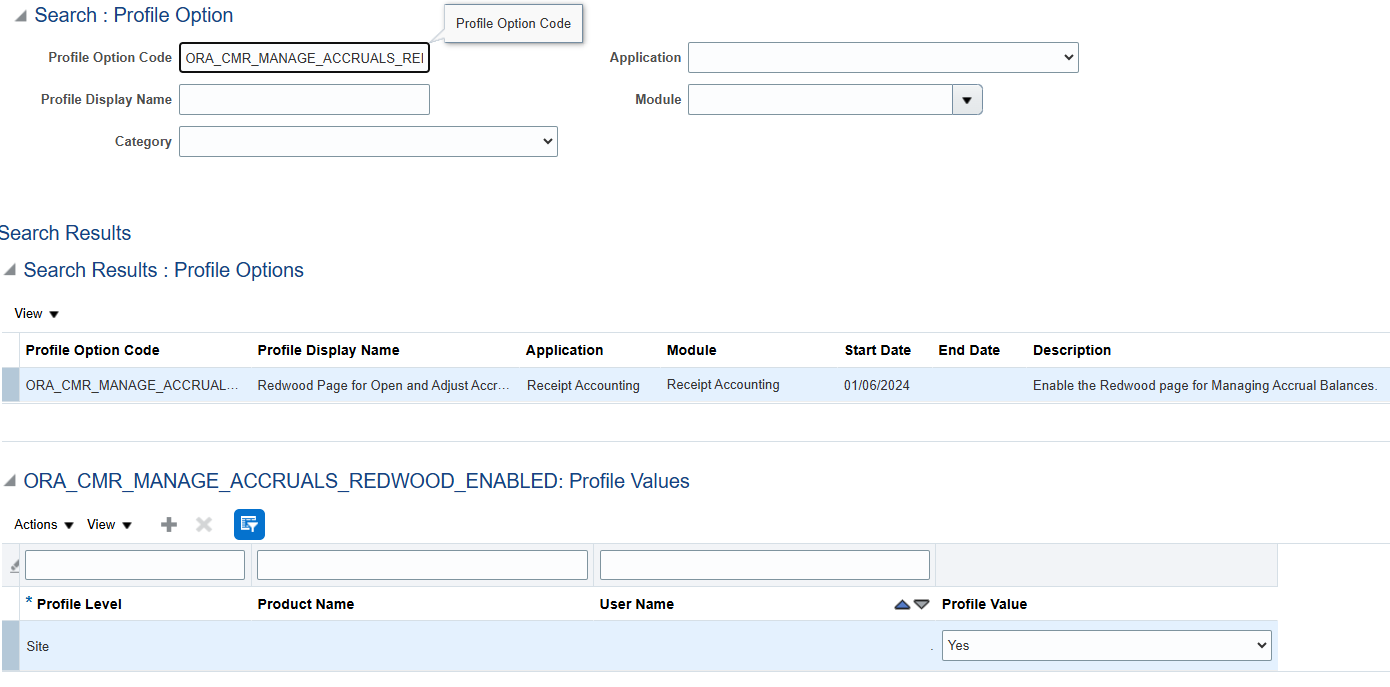Image resolution: width=1390 pixels, height=687 pixels.
Task: Click the Description column header
Action: 1072,350
